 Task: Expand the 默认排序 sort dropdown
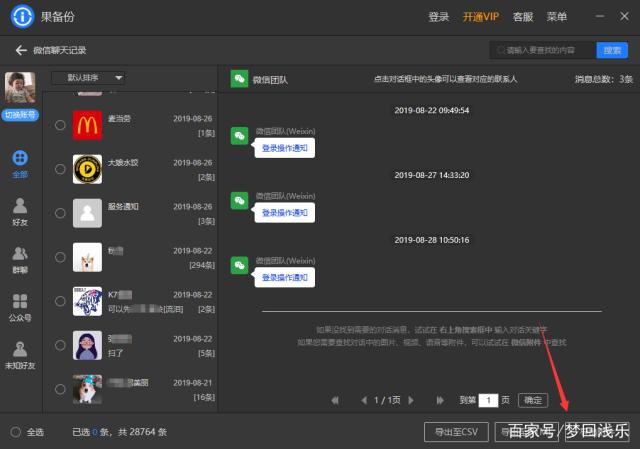coord(88,78)
